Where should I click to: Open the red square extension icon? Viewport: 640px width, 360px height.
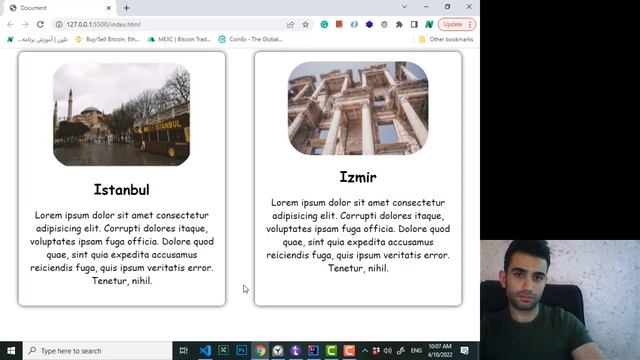tap(339, 24)
